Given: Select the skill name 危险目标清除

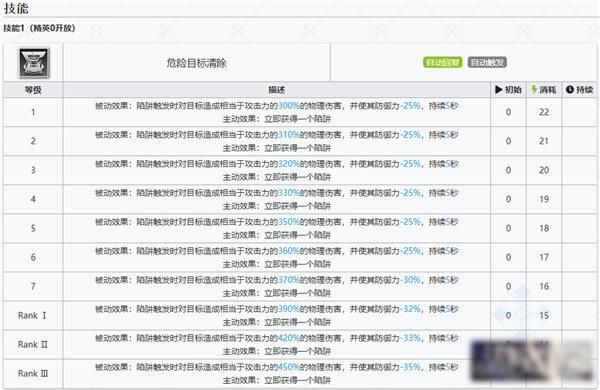Looking at the screenshot, I should 197,63.
